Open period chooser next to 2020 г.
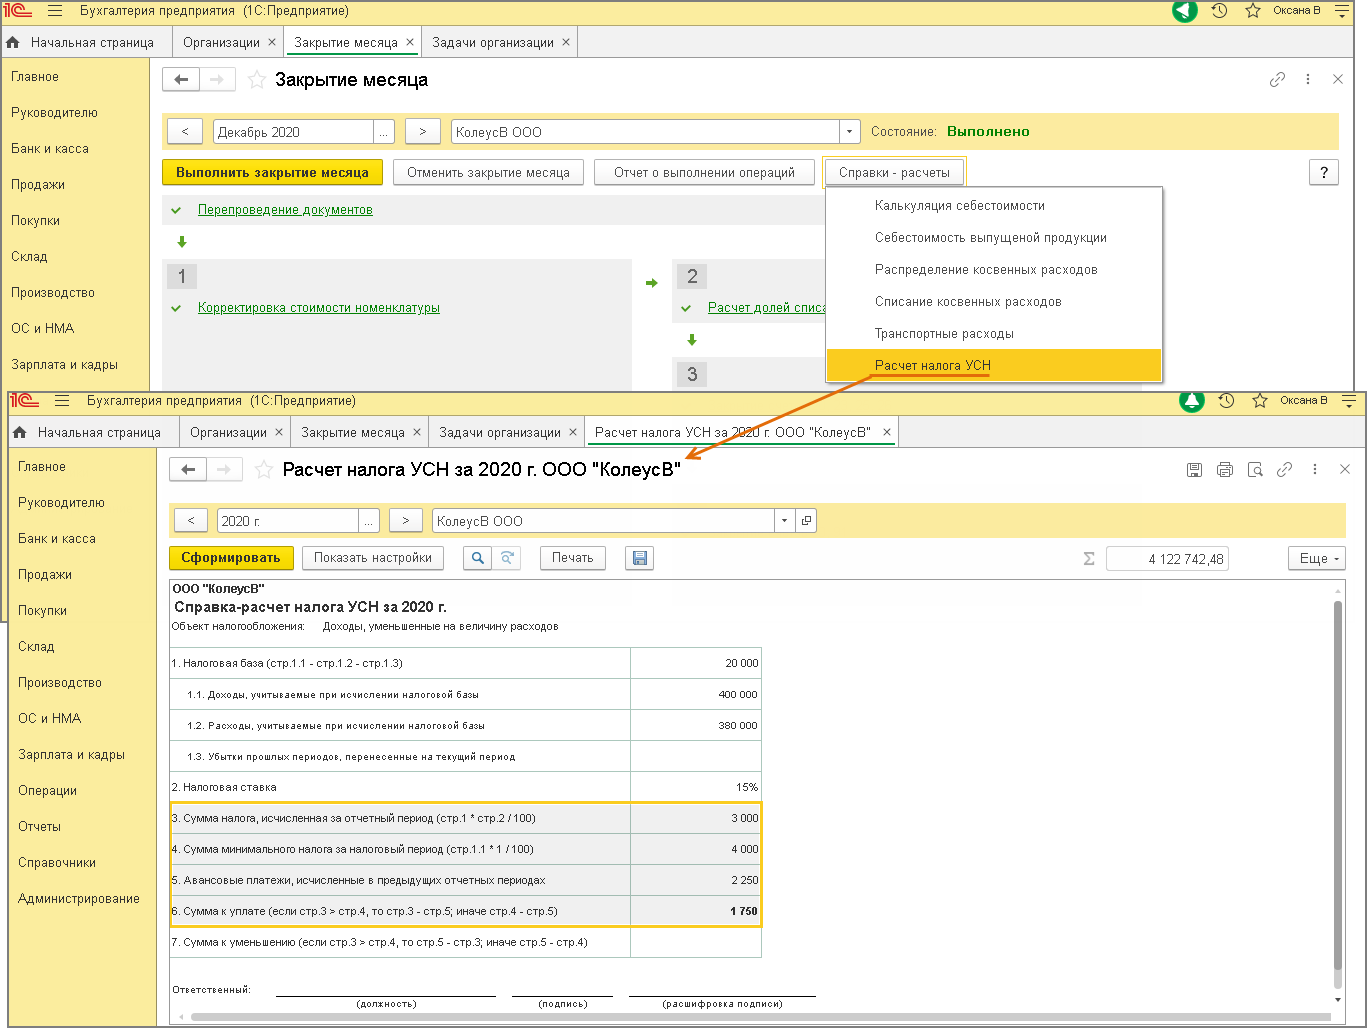1369x1030 pixels. [x=370, y=521]
